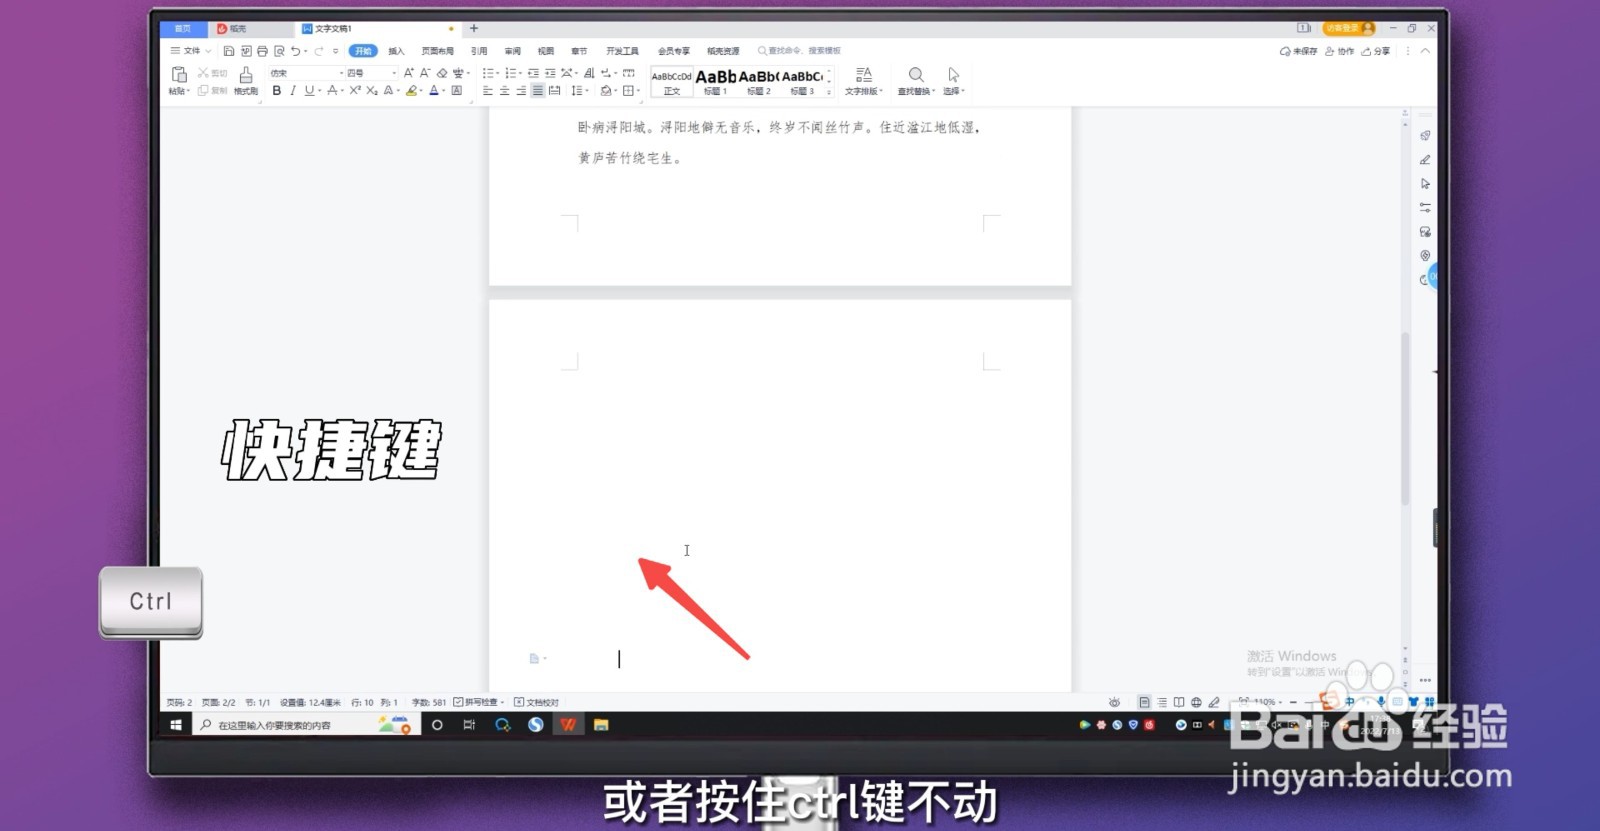Open 查找替换 tool
This screenshot has width=1600, height=831.
pyautogui.click(x=916, y=82)
